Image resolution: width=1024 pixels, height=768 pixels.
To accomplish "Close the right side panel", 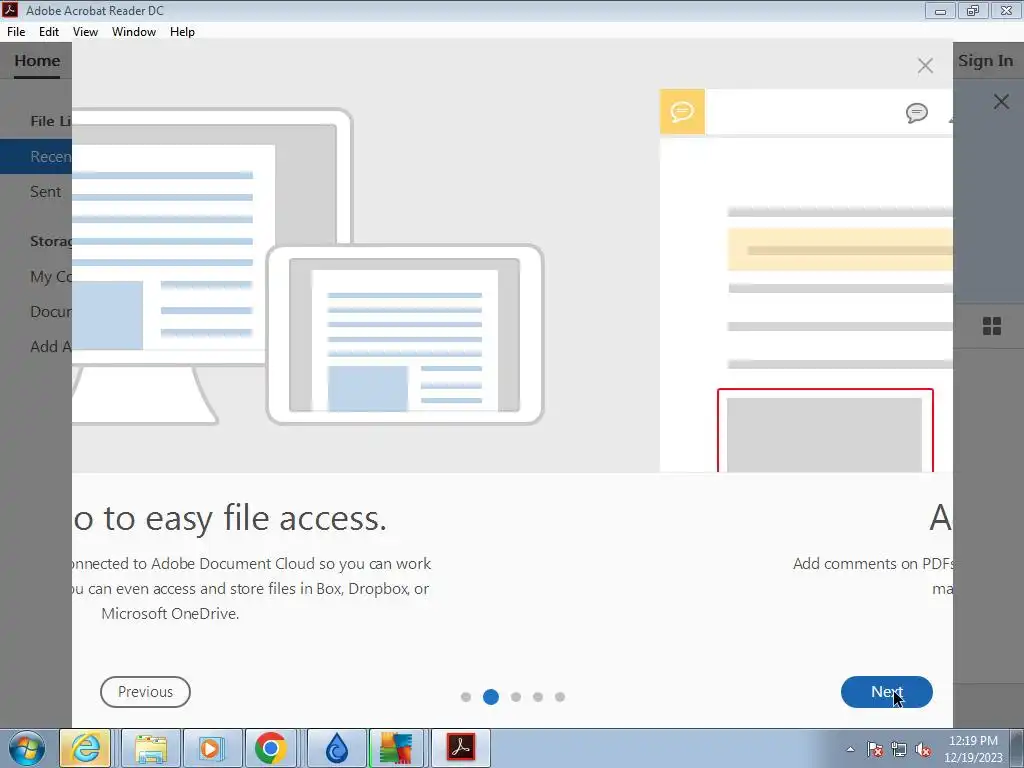I will 1001,102.
